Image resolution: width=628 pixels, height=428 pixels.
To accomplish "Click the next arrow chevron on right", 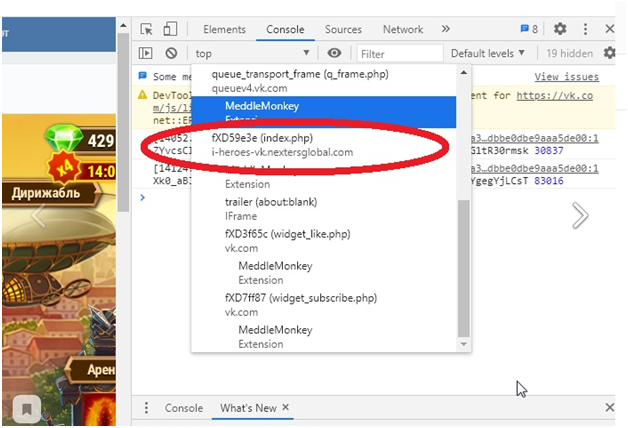I will coord(580,215).
